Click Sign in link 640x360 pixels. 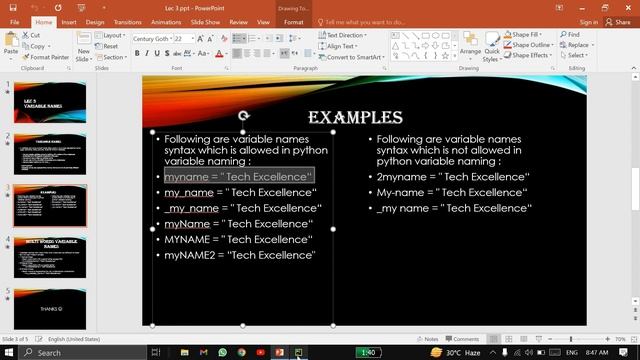pyautogui.click(x=589, y=22)
